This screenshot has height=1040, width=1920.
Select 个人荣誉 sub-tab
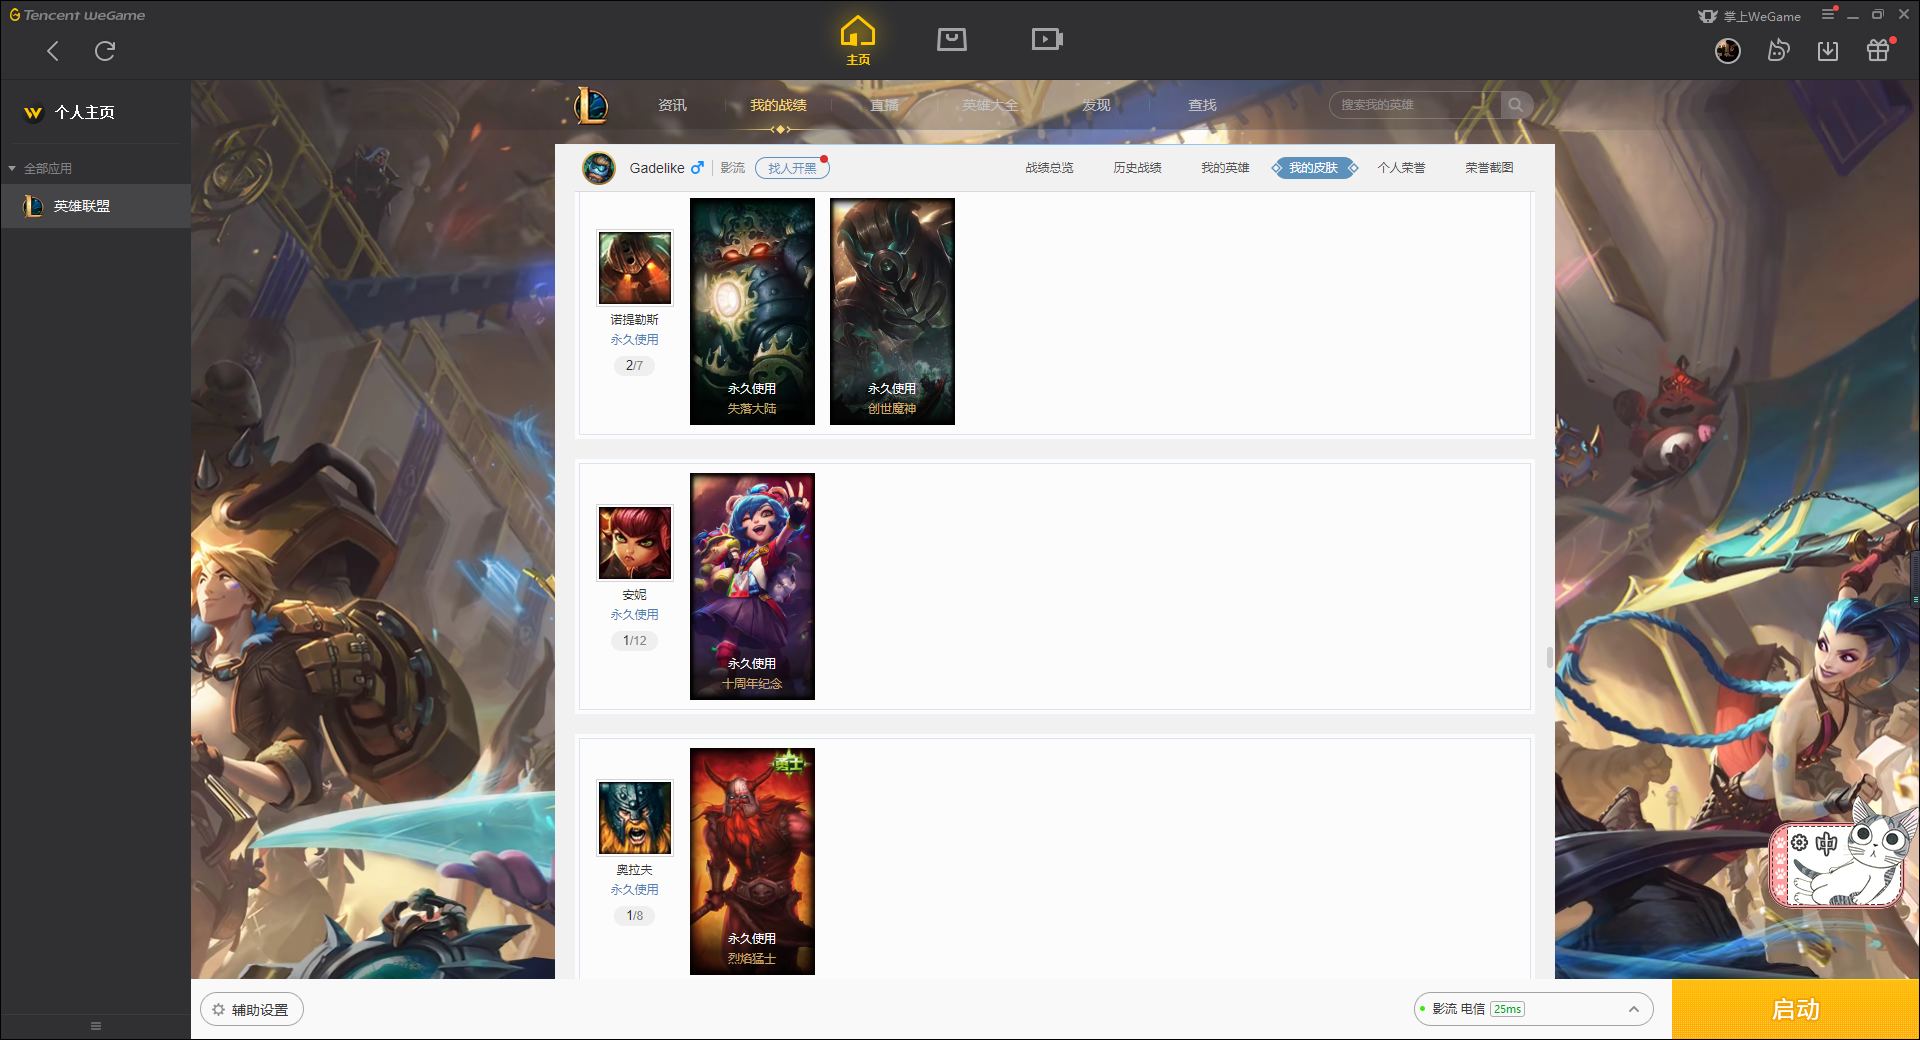point(1401,168)
